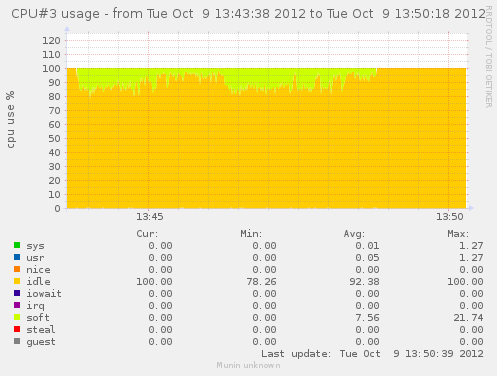This screenshot has width=497, height=376.
Task: Click the 13:45 time axis label
Action: [x=150, y=217]
